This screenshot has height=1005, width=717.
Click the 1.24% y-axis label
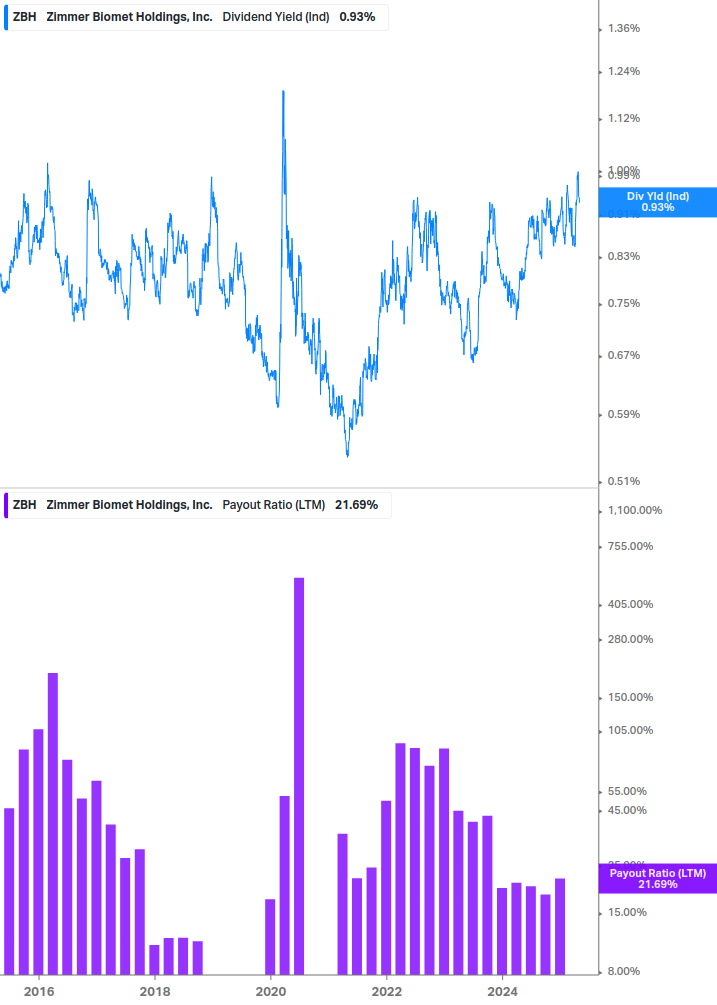click(623, 71)
